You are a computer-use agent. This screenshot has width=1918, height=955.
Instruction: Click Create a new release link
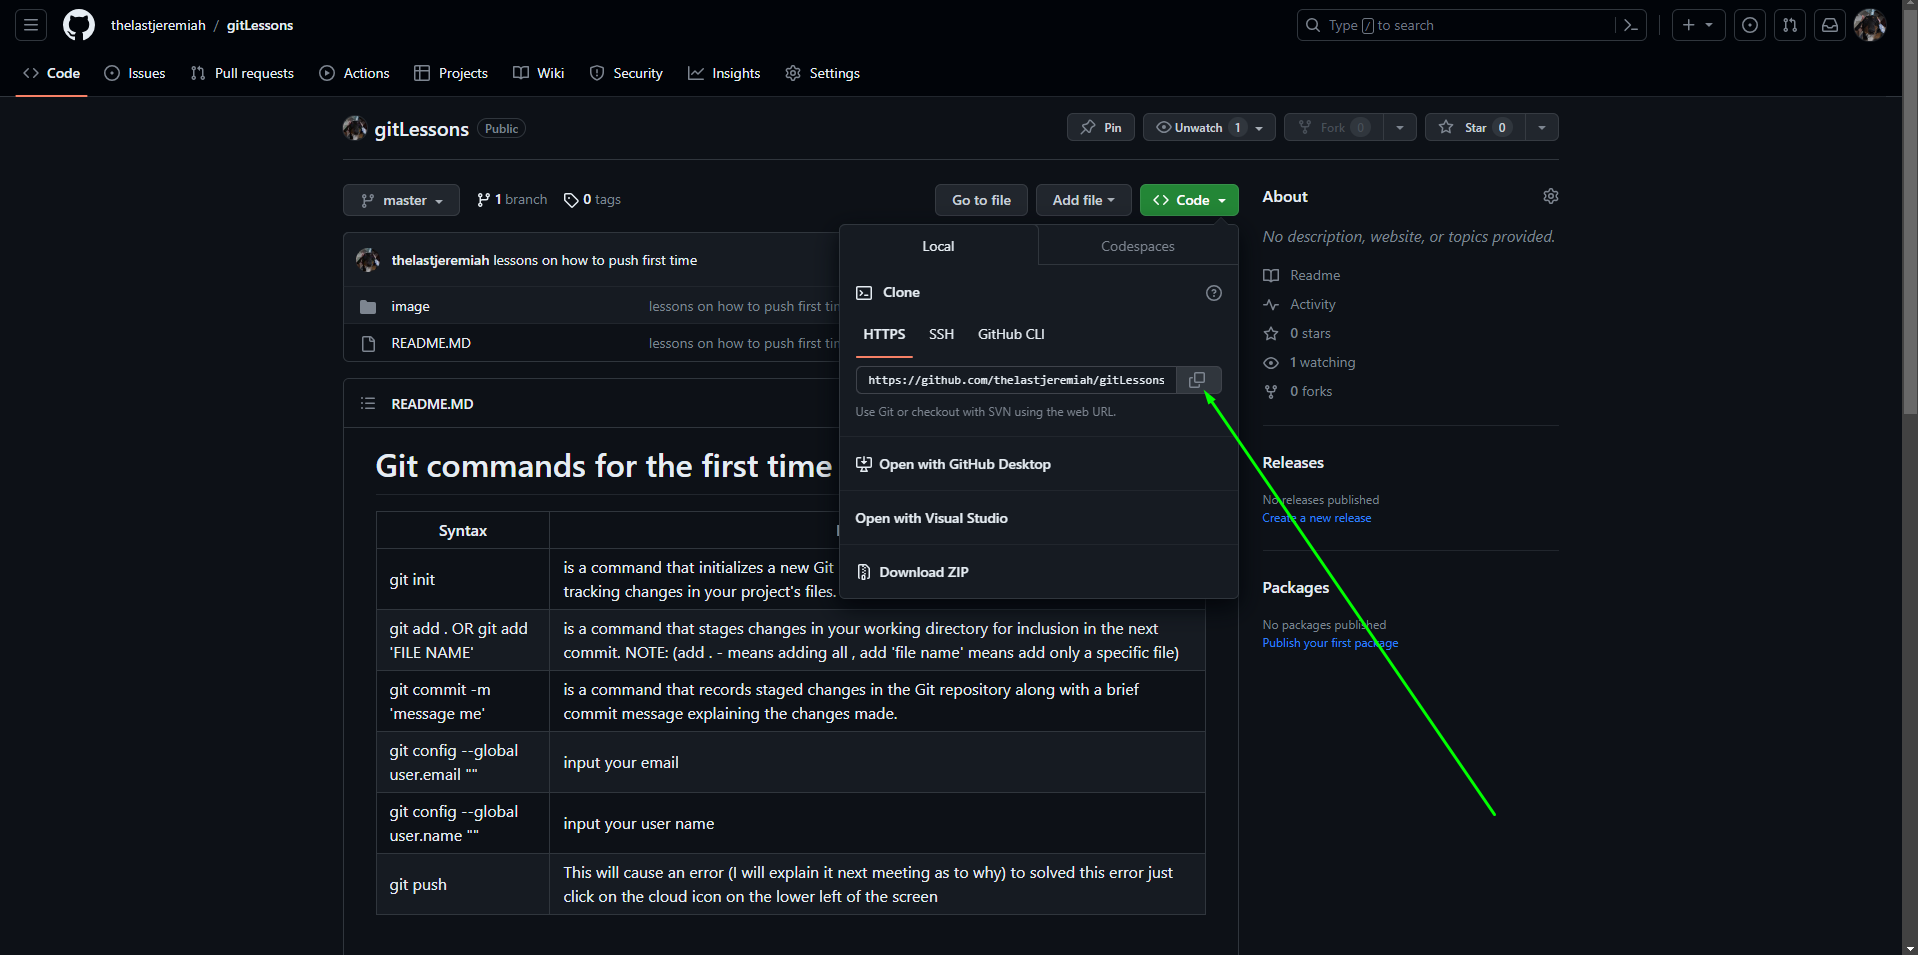click(x=1317, y=518)
